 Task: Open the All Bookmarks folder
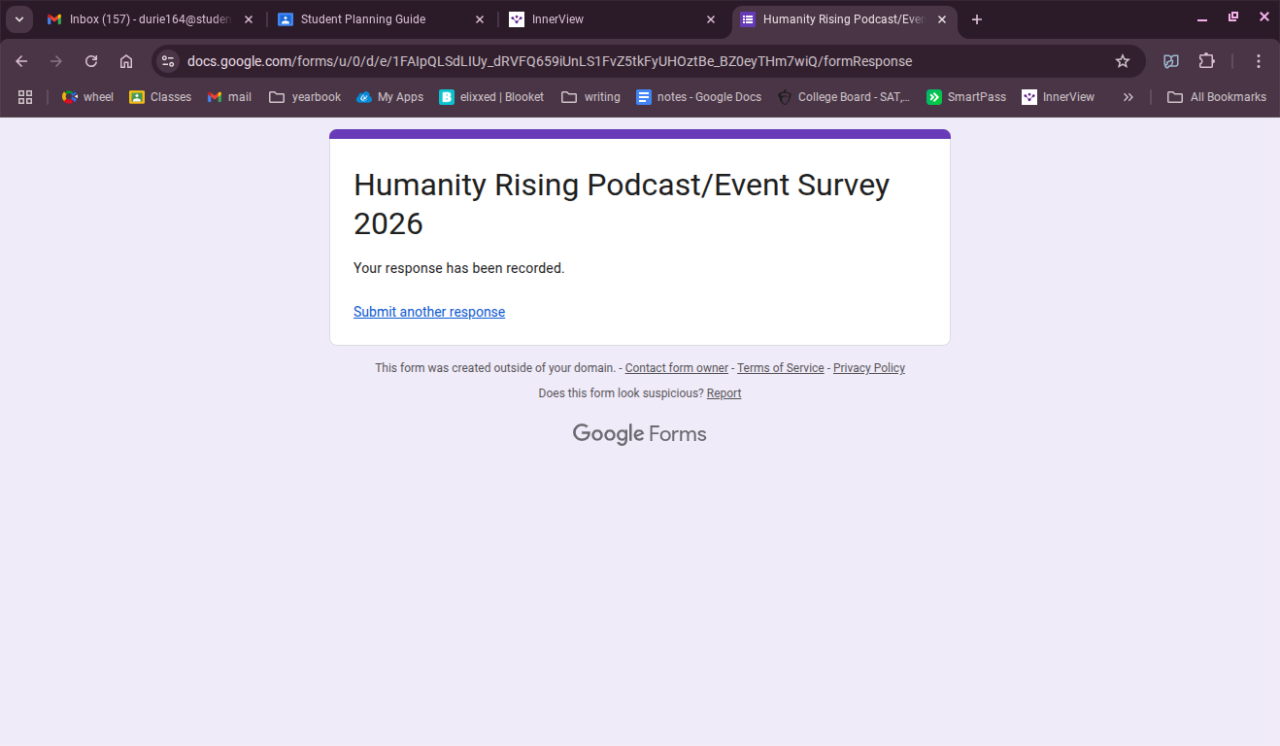point(1217,97)
